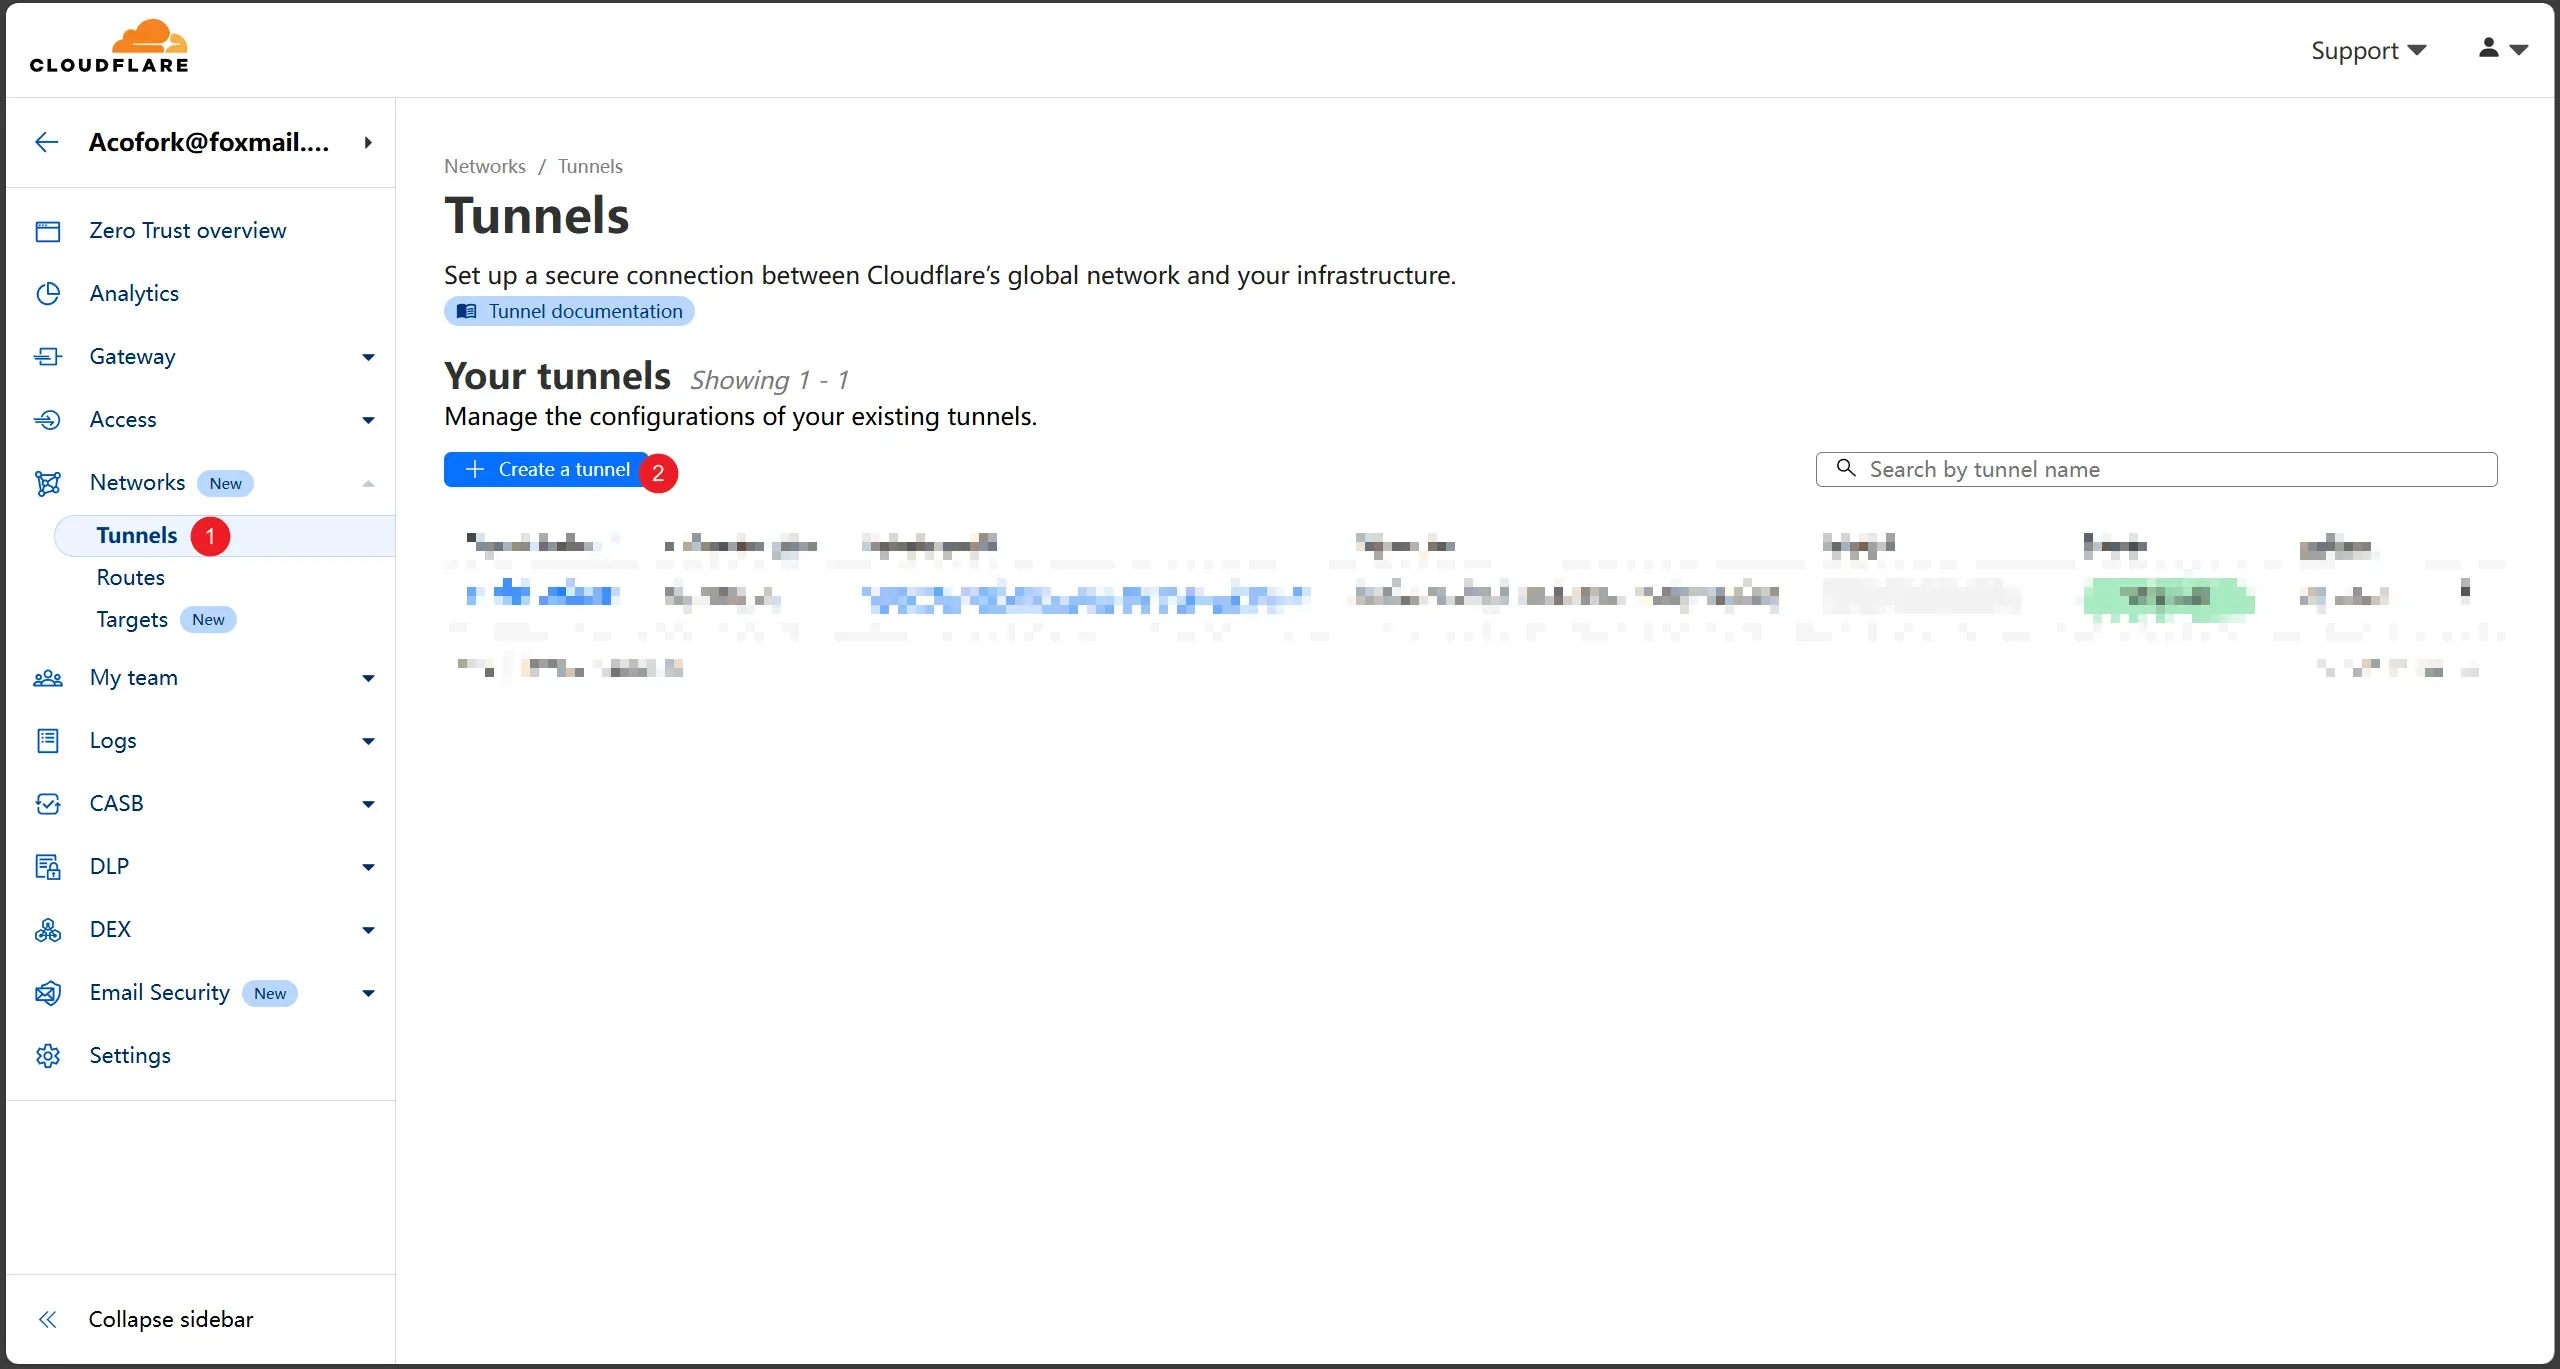Screen dimensions: 2560x1369
Task: Click the Email Security envelope icon
Action: (48, 993)
